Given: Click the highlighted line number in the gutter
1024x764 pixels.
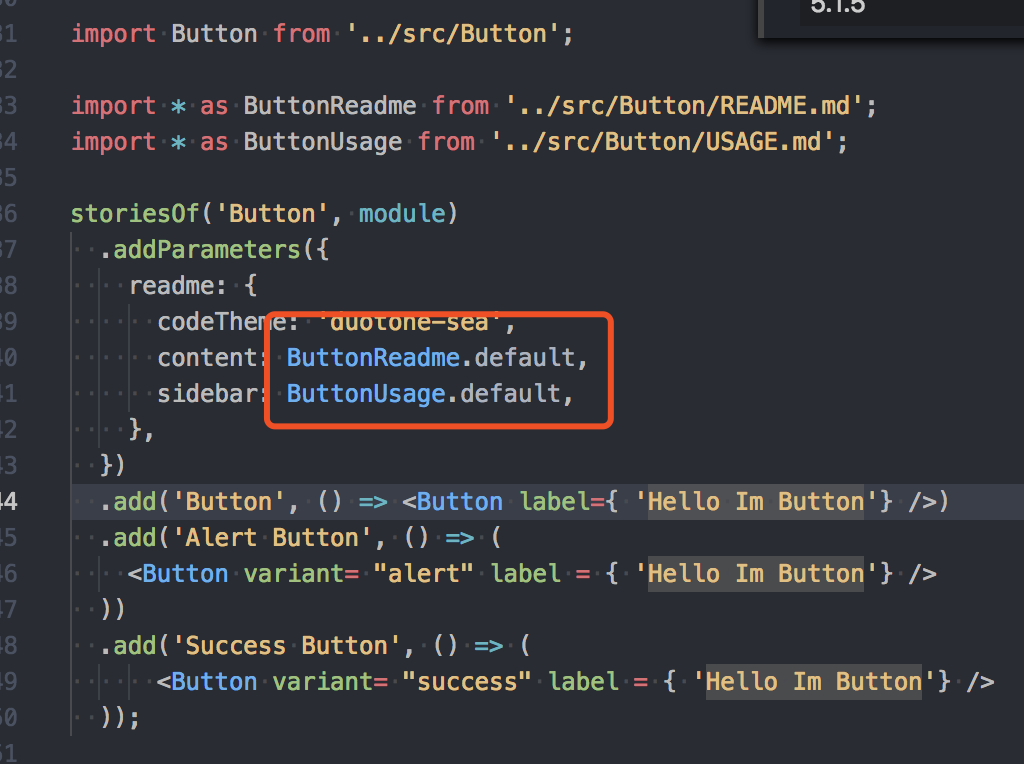Looking at the screenshot, I should pos(8,502).
